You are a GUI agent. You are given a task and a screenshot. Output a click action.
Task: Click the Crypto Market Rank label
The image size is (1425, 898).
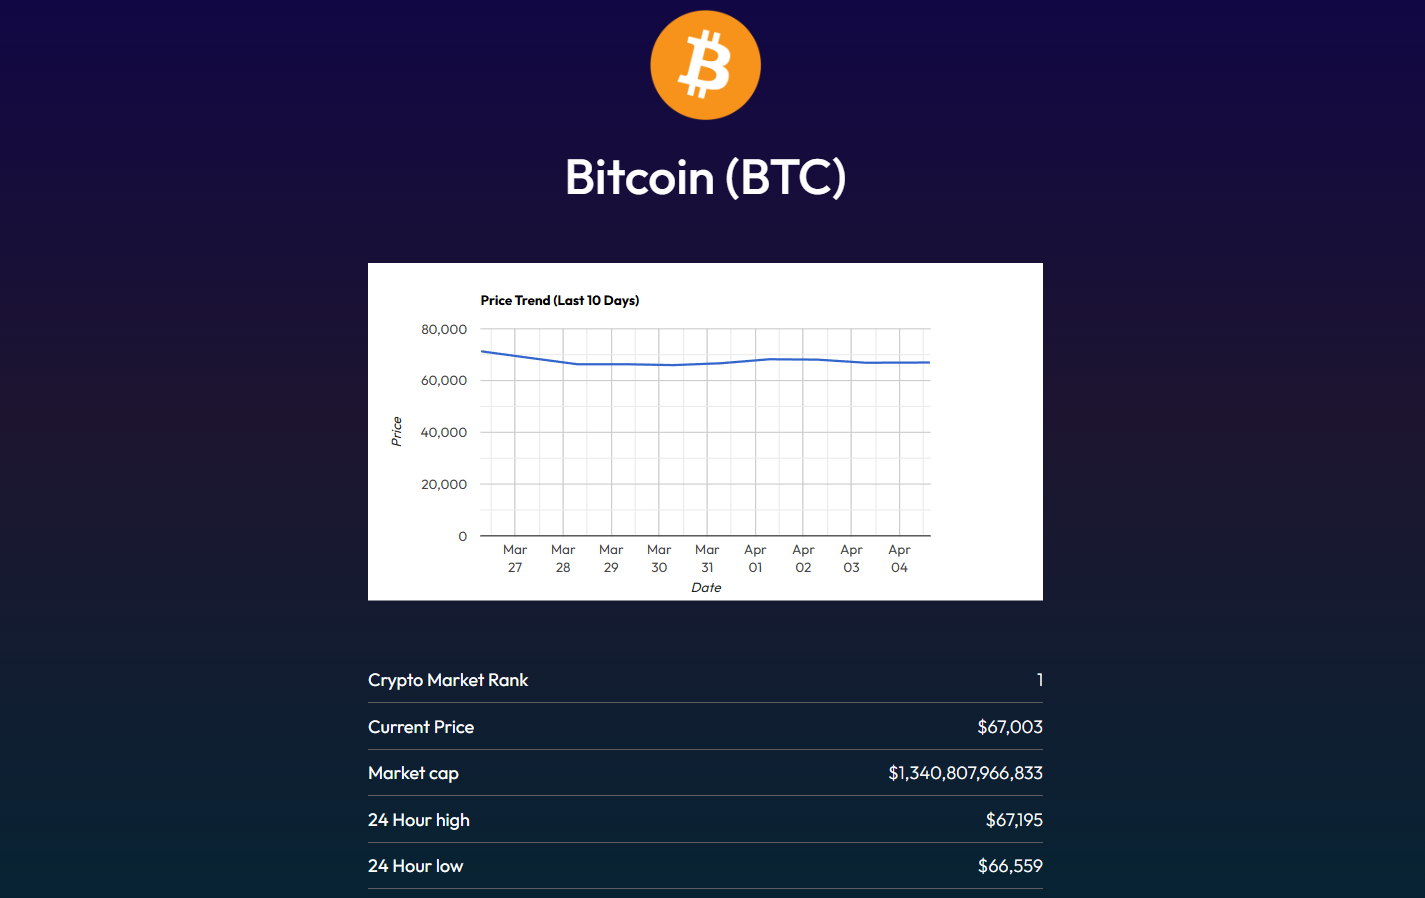point(448,680)
